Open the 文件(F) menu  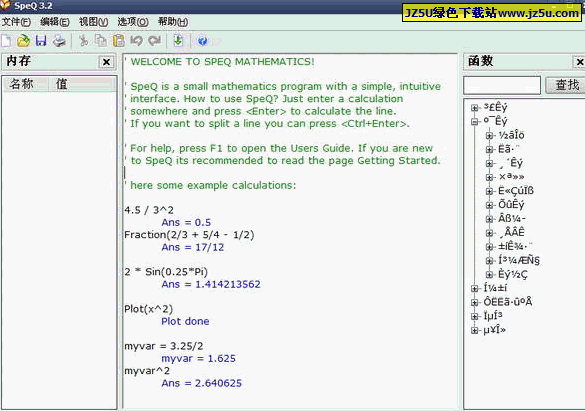pos(16,22)
